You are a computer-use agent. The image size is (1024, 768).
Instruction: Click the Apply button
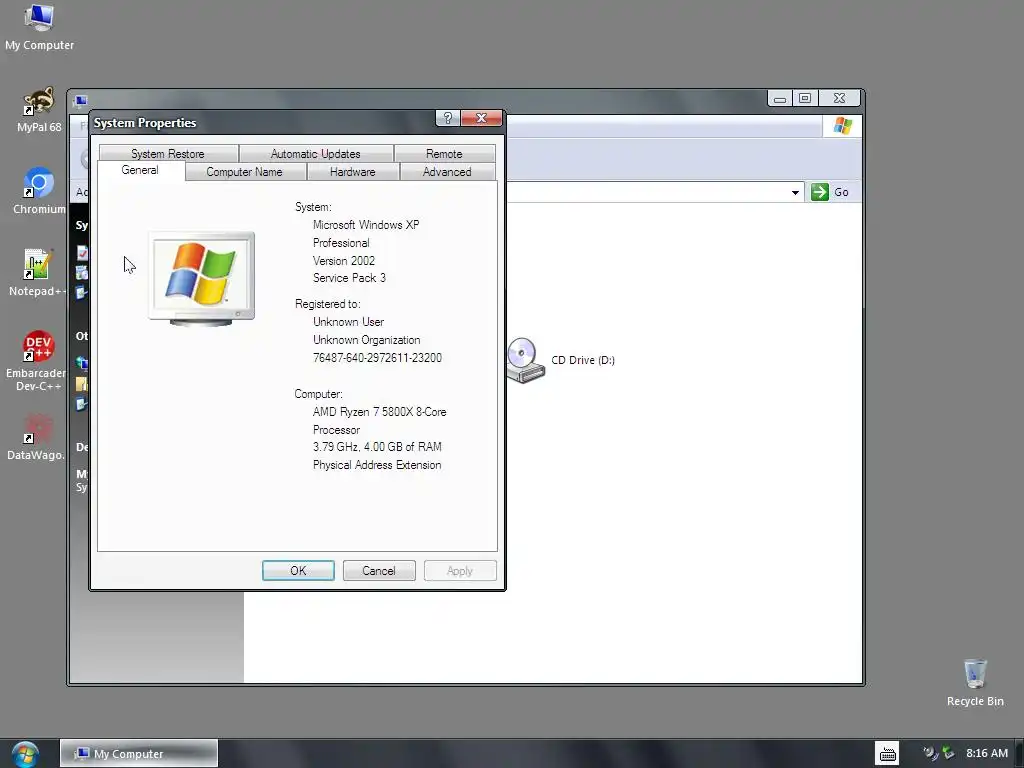[460, 570]
